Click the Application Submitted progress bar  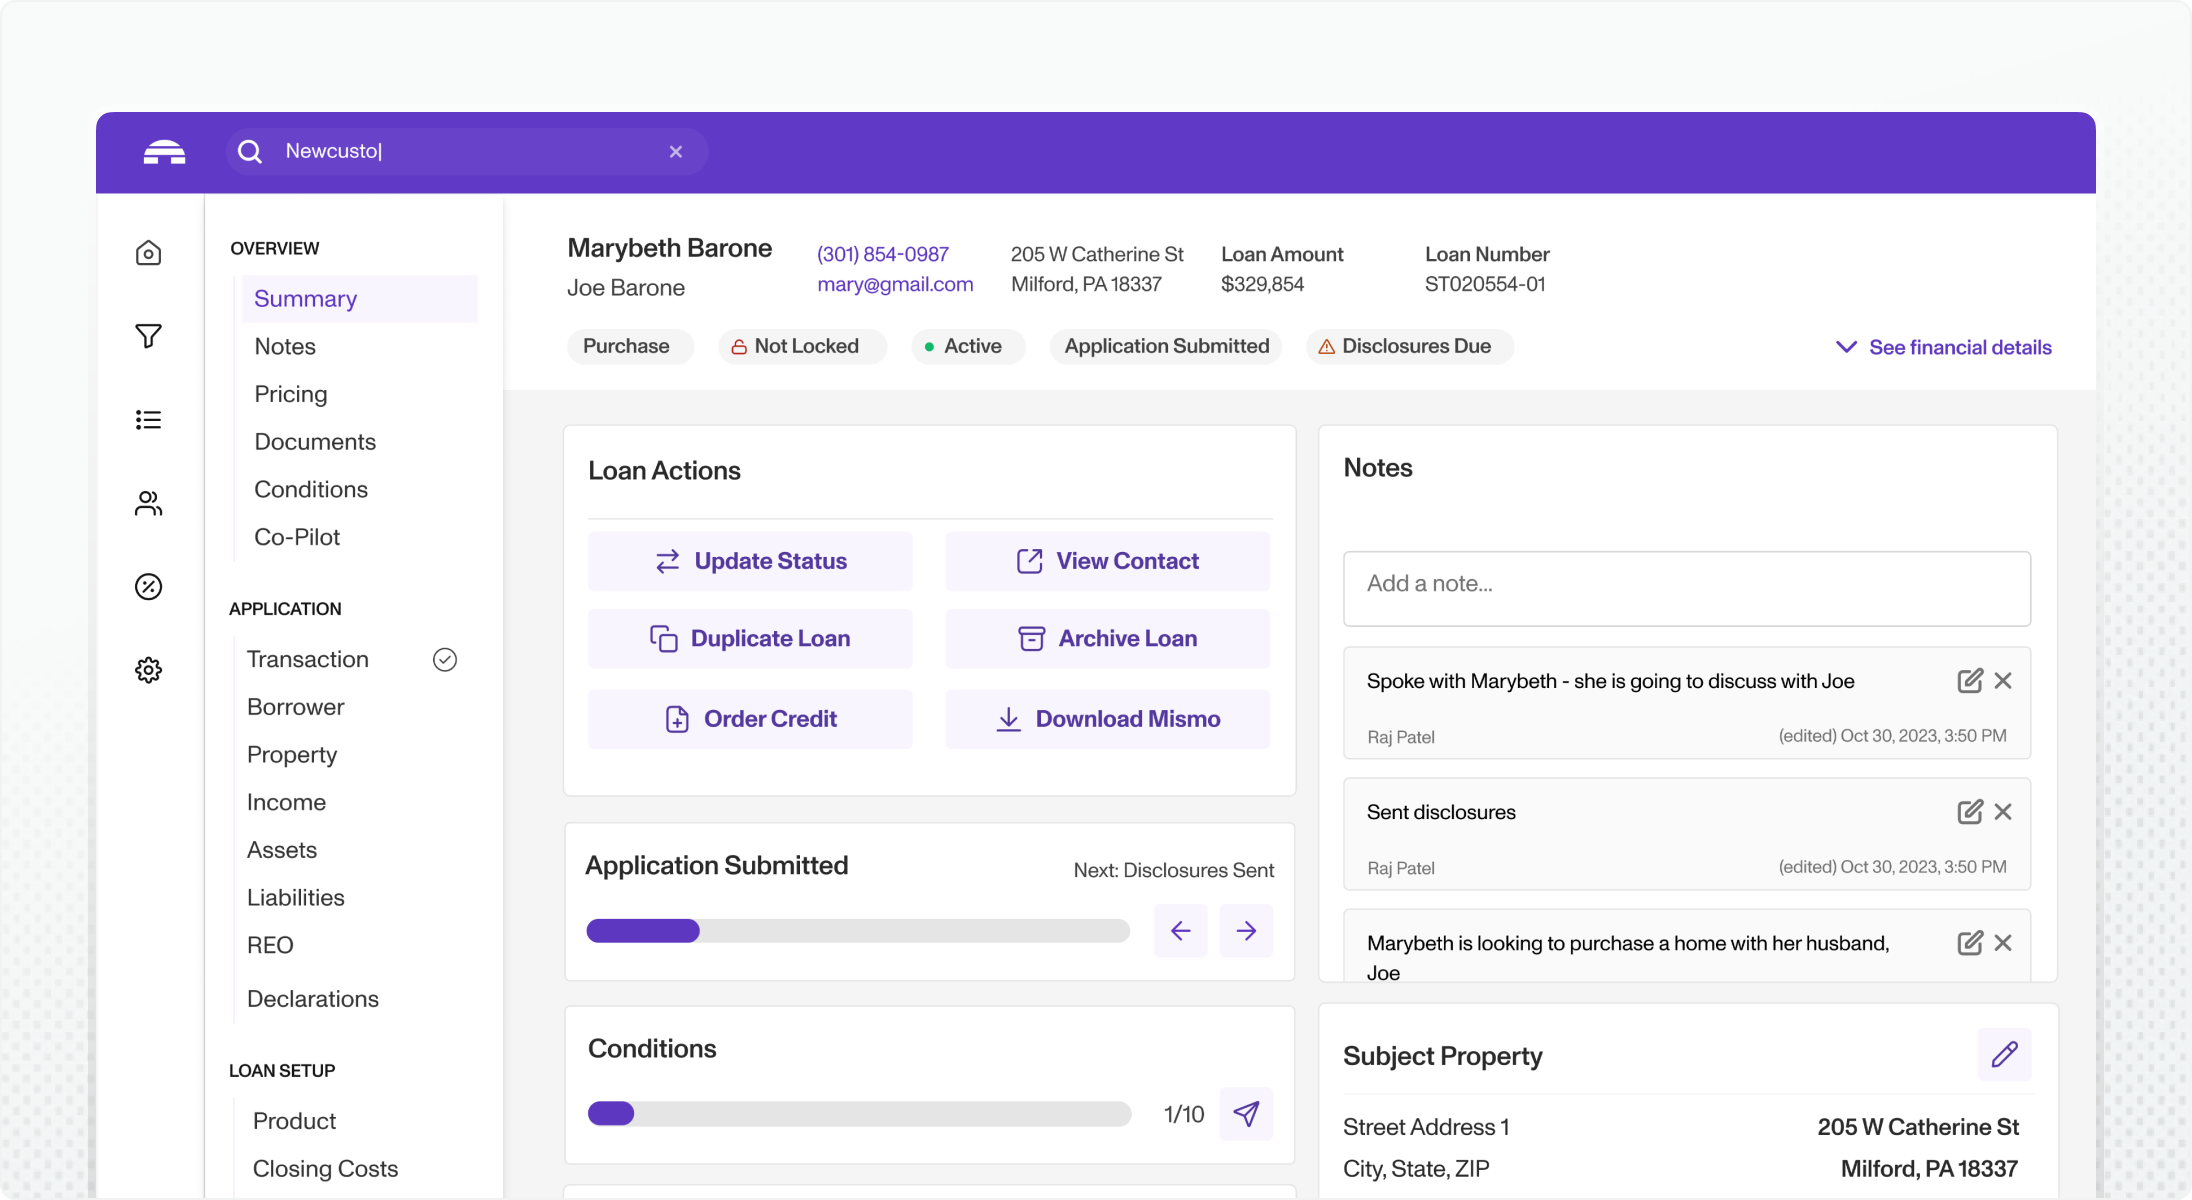(857, 931)
